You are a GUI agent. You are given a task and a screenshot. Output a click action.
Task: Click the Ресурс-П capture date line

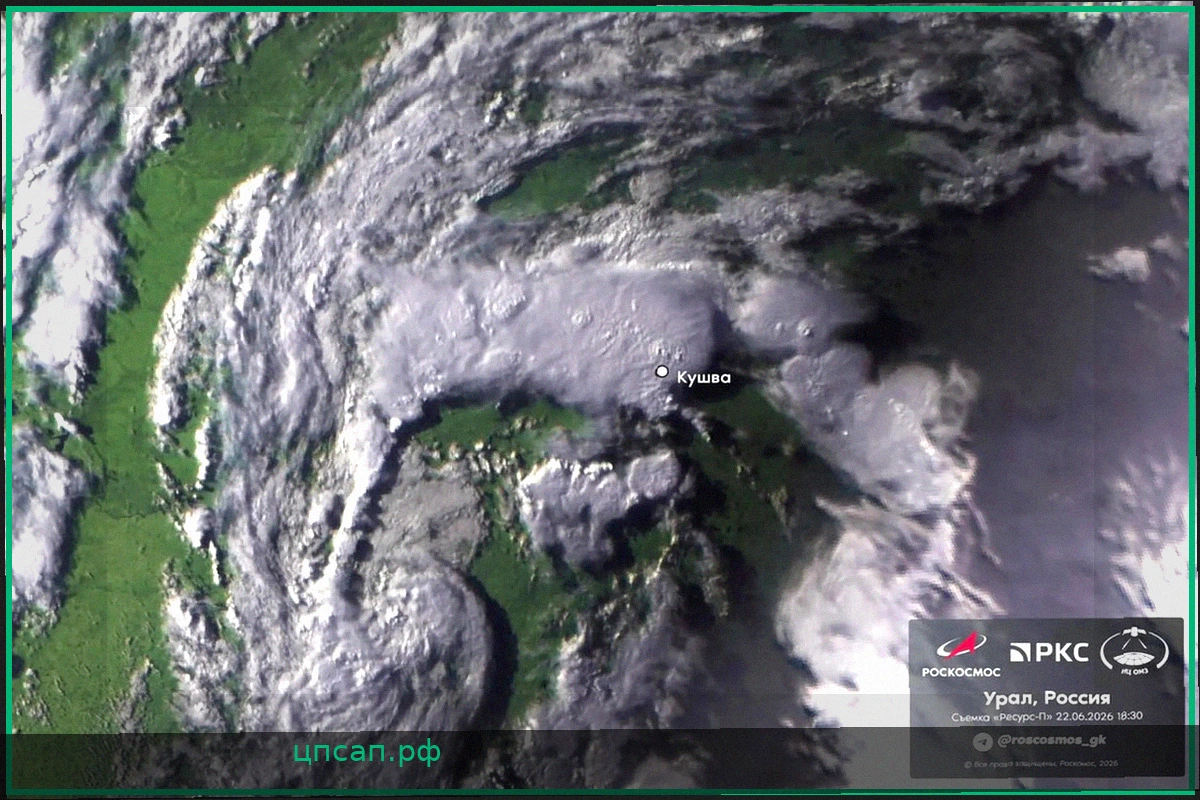1046,716
